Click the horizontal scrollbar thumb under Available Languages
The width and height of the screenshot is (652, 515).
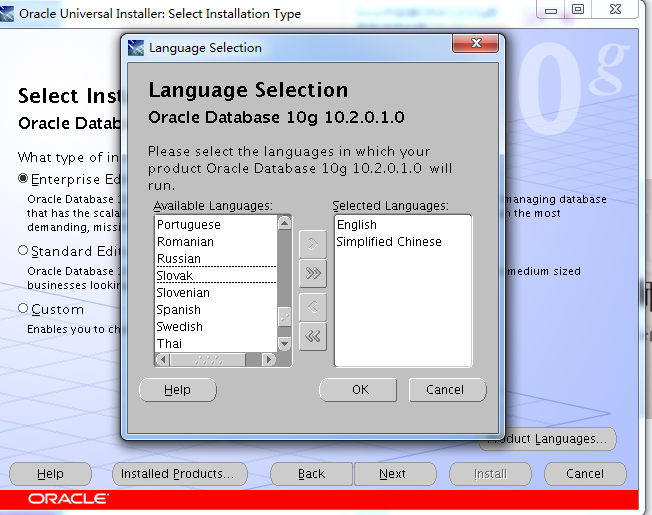[208, 359]
